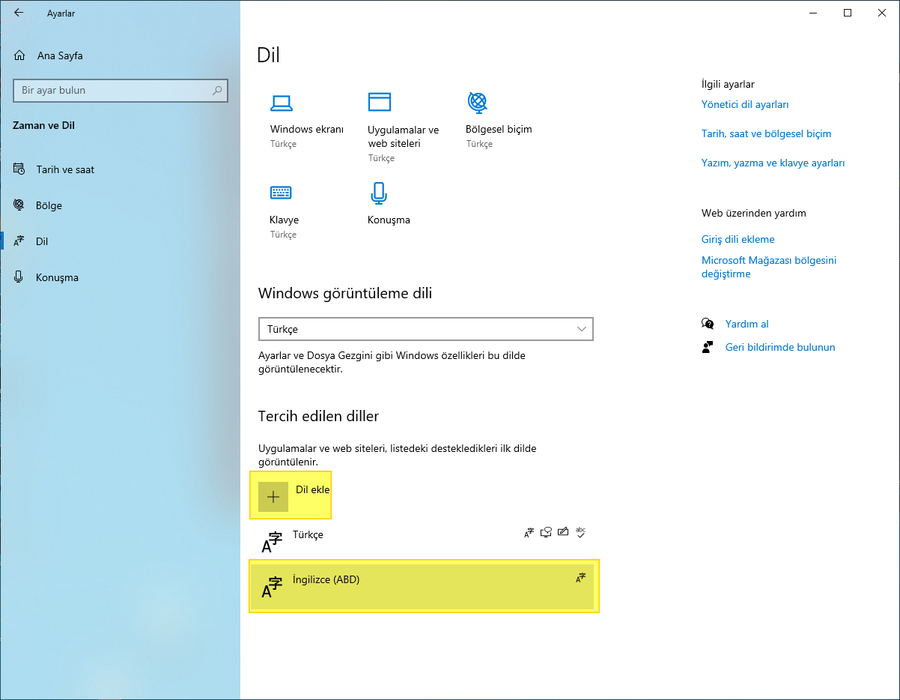Image resolution: width=900 pixels, height=700 pixels.
Task: Select İngilizce (ABD) language row
Action: [x=424, y=585]
